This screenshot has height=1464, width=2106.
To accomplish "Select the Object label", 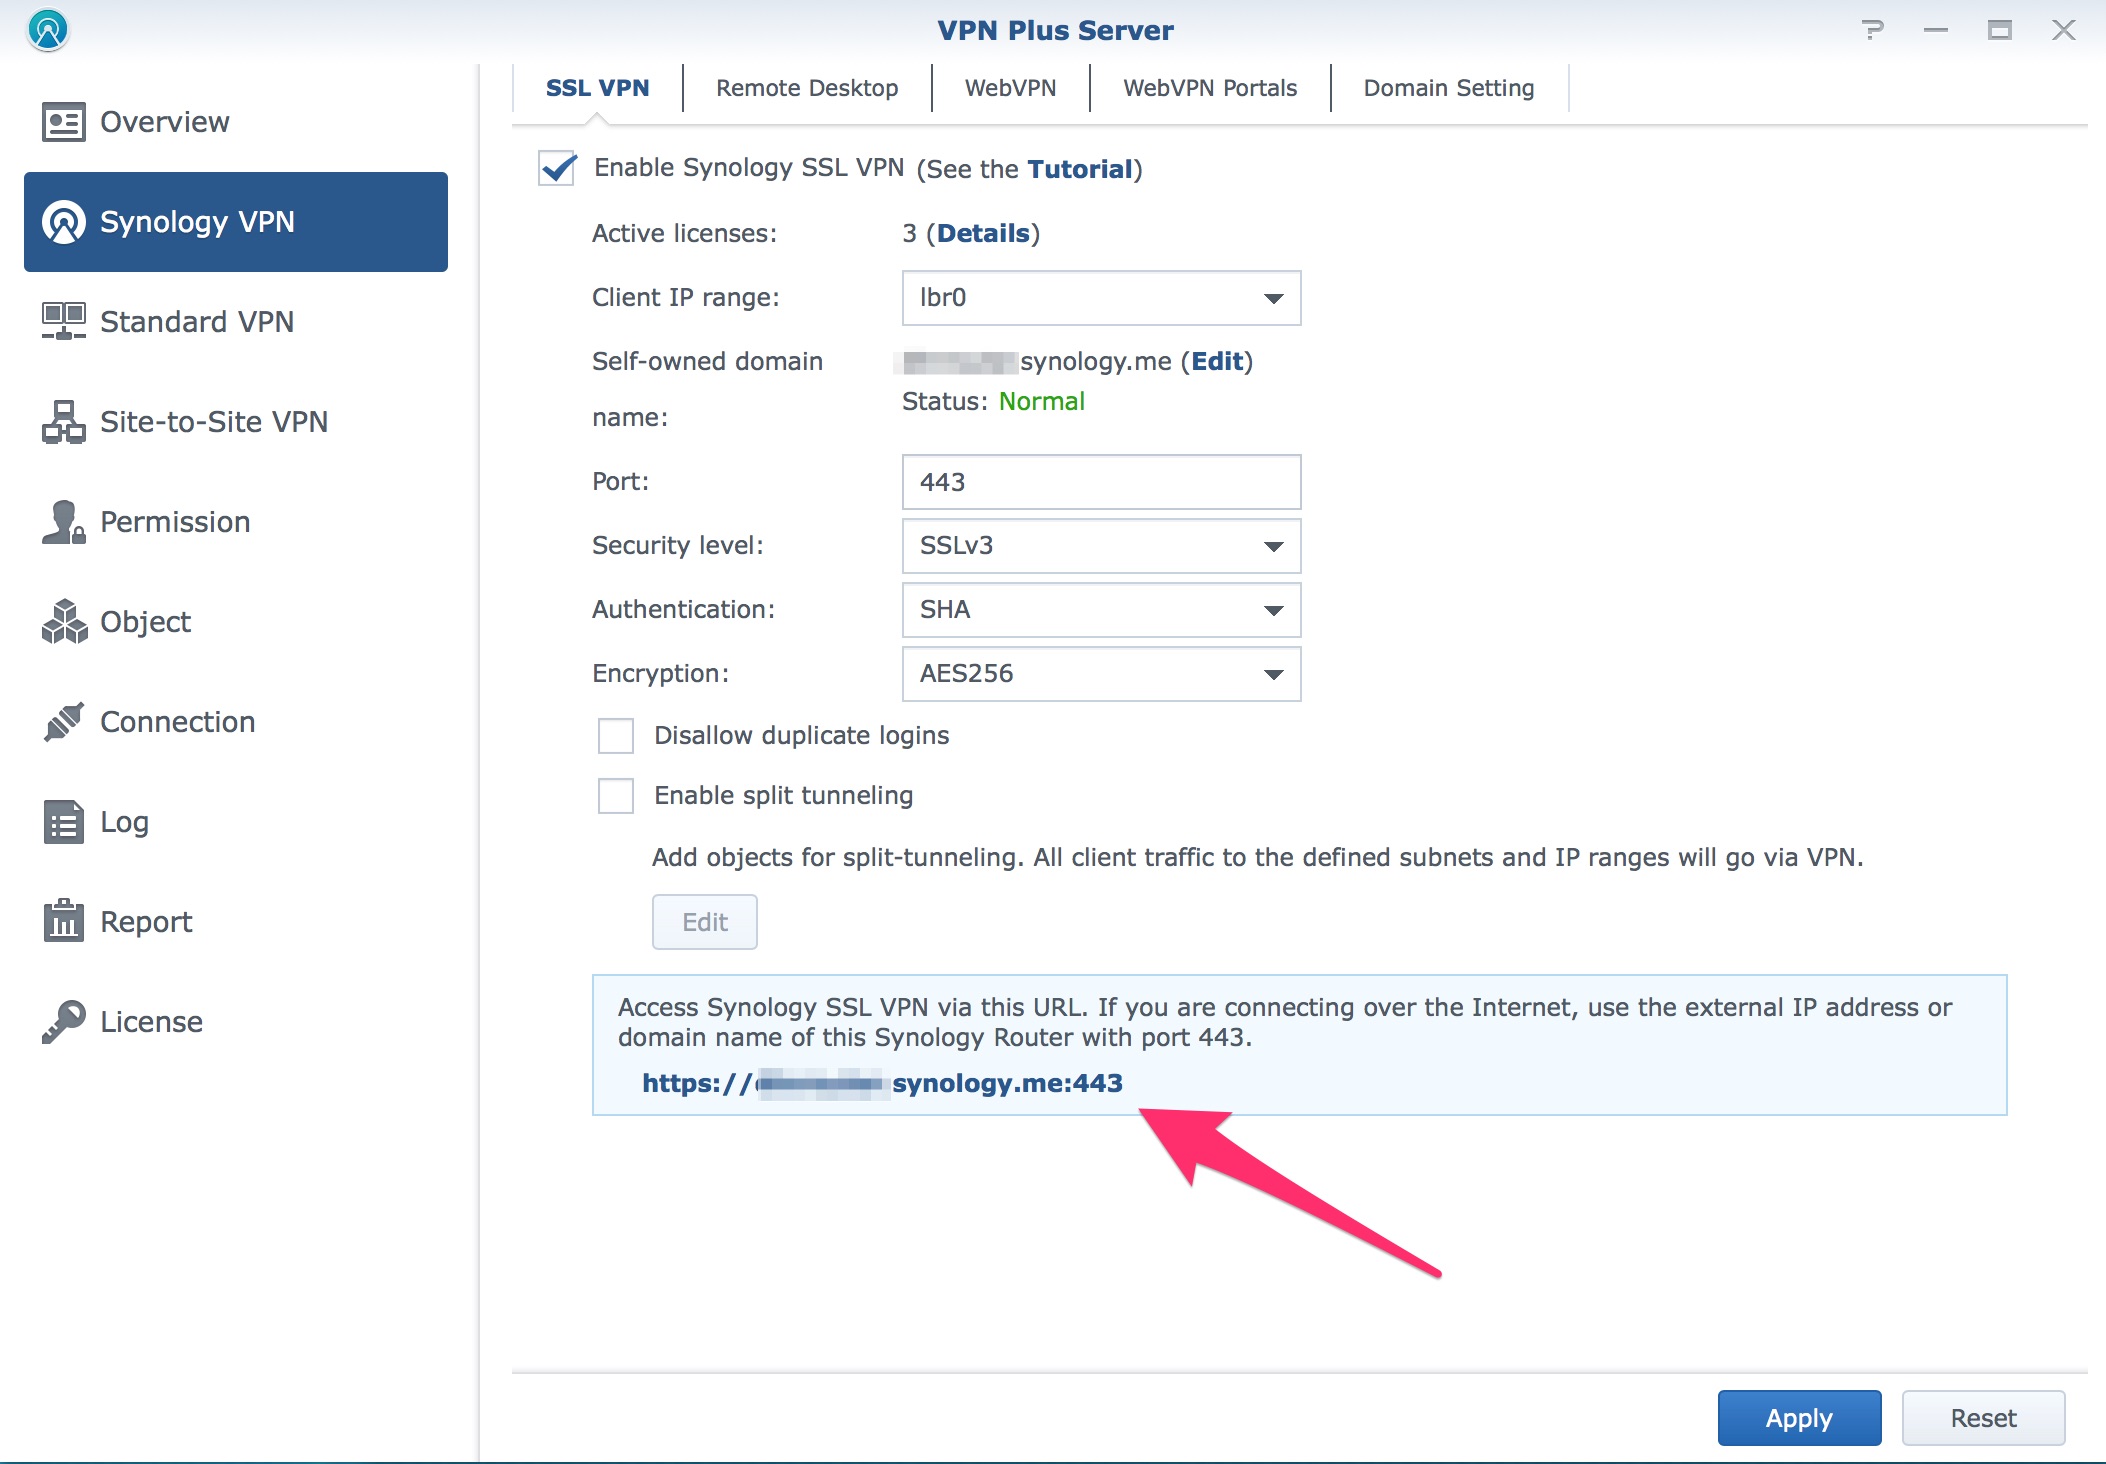I will coord(145,622).
